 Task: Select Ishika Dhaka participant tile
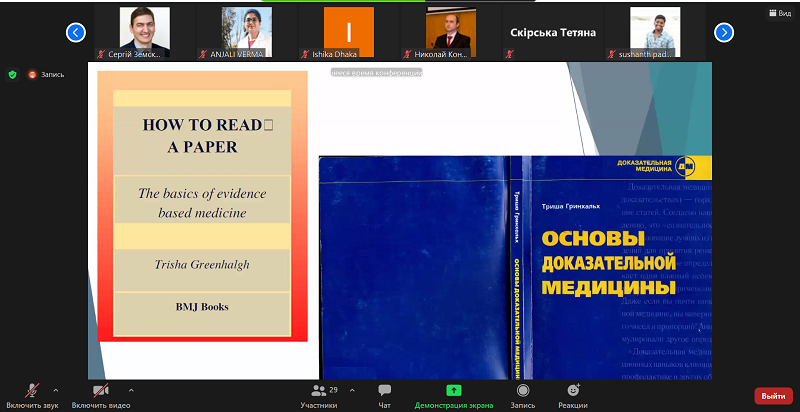point(349,32)
